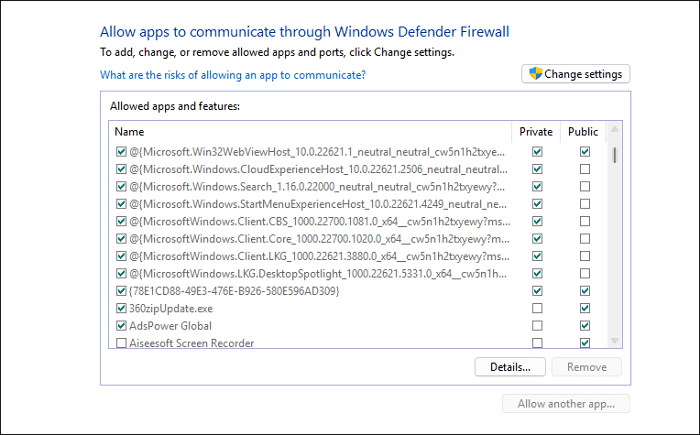The height and width of the screenshot is (435, 700).
Task: Click the Allow another app... button
Action: click(x=566, y=404)
